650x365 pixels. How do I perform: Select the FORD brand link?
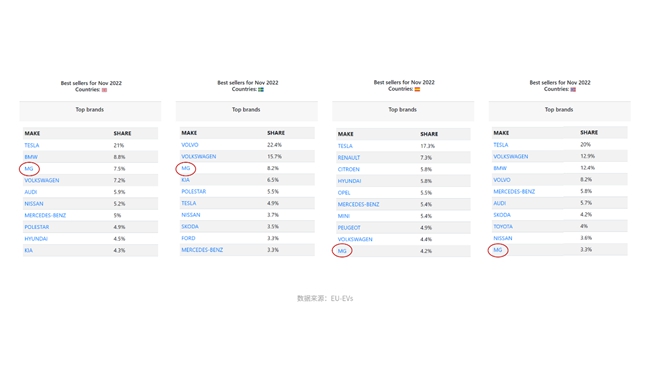coord(188,238)
